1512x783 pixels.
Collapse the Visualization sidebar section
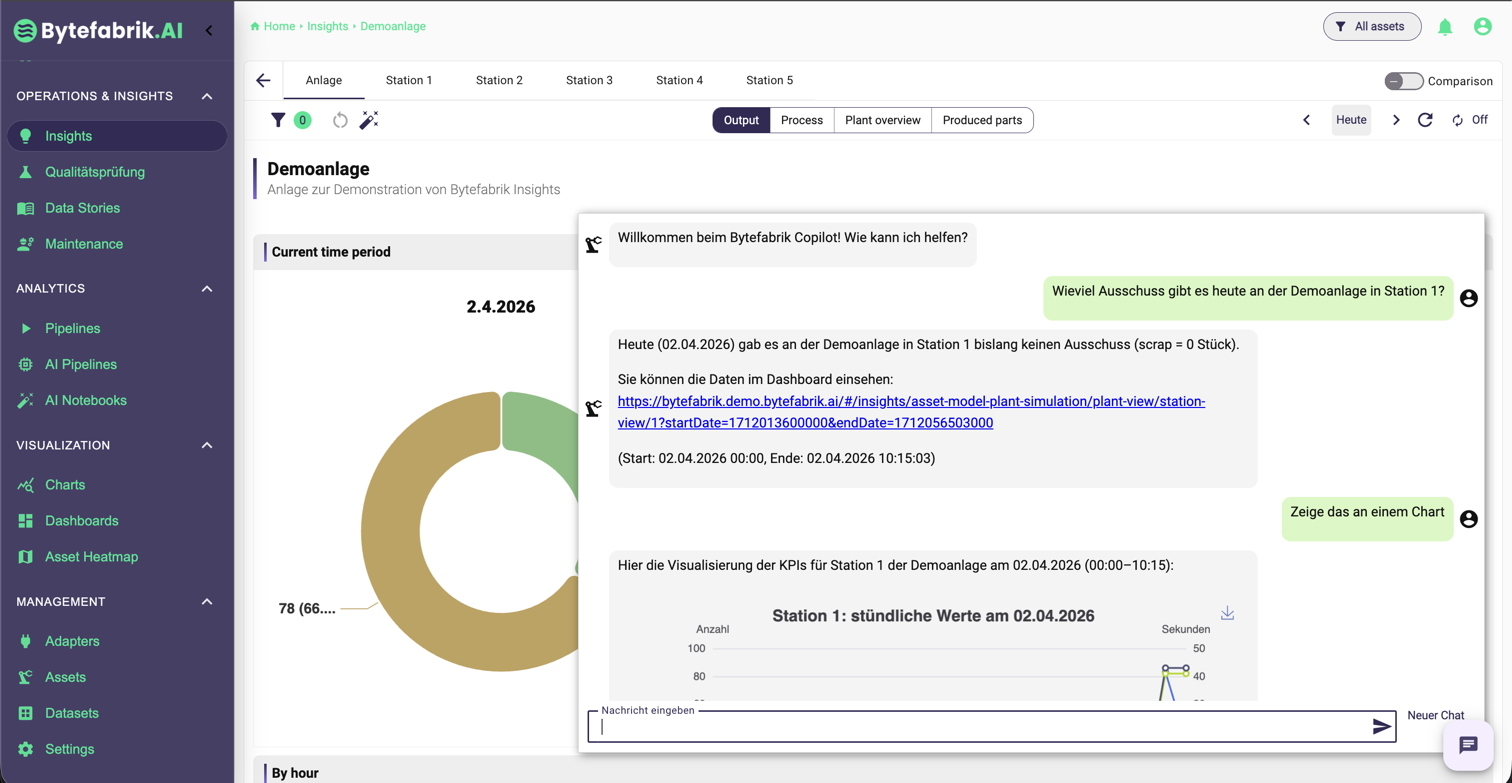click(x=207, y=445)
